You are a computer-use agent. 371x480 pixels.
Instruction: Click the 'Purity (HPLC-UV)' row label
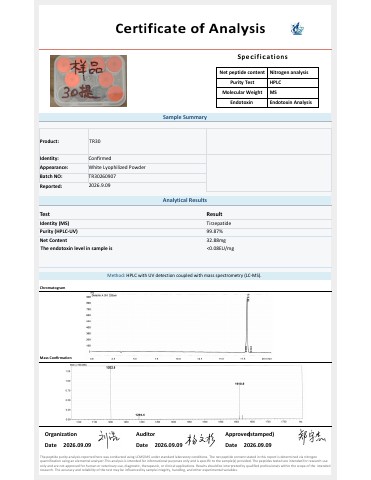point(59,231)
